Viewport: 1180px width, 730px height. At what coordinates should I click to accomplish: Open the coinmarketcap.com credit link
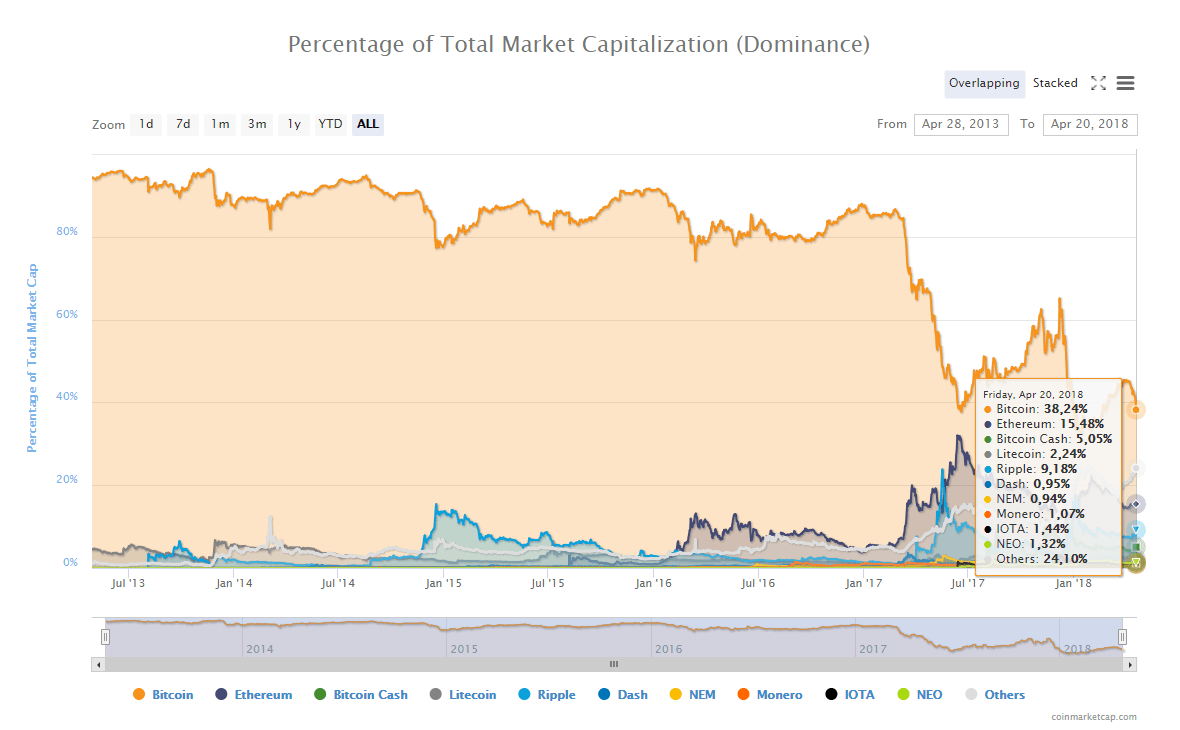1093,716
